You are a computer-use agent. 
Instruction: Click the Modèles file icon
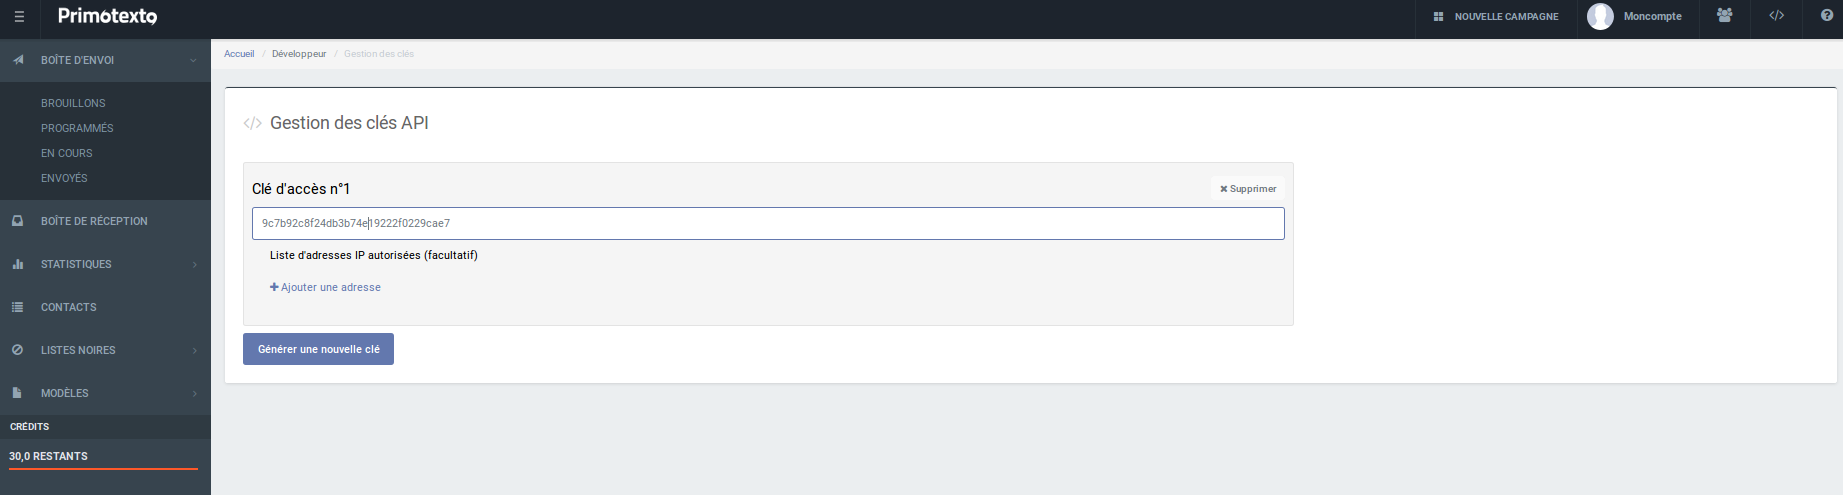click(17, 393)
